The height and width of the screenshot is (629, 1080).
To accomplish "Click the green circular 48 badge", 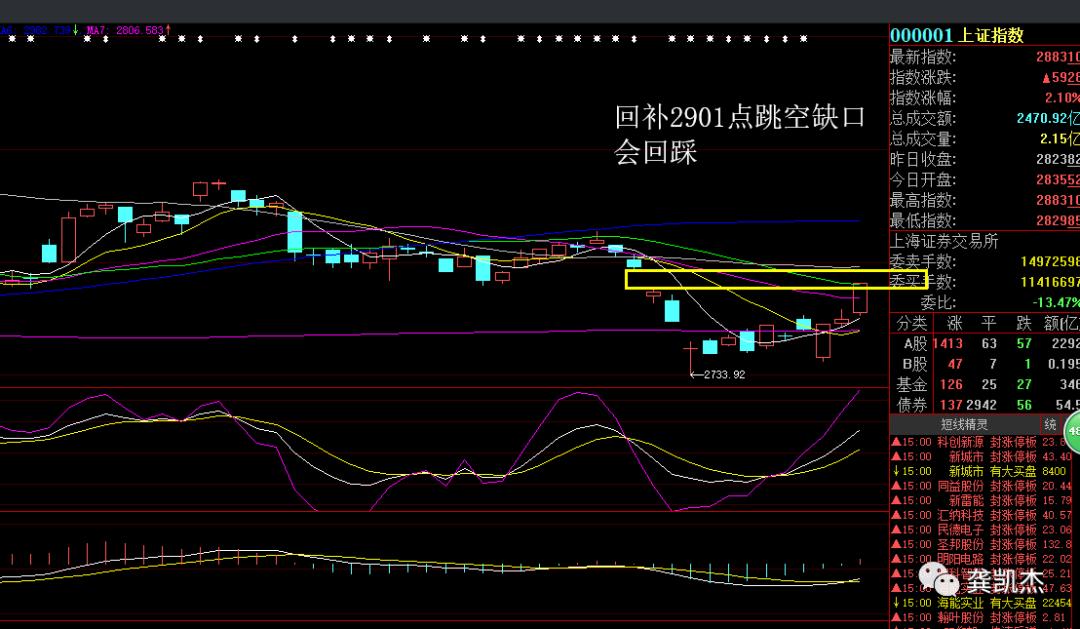I will coord(1074,432).
